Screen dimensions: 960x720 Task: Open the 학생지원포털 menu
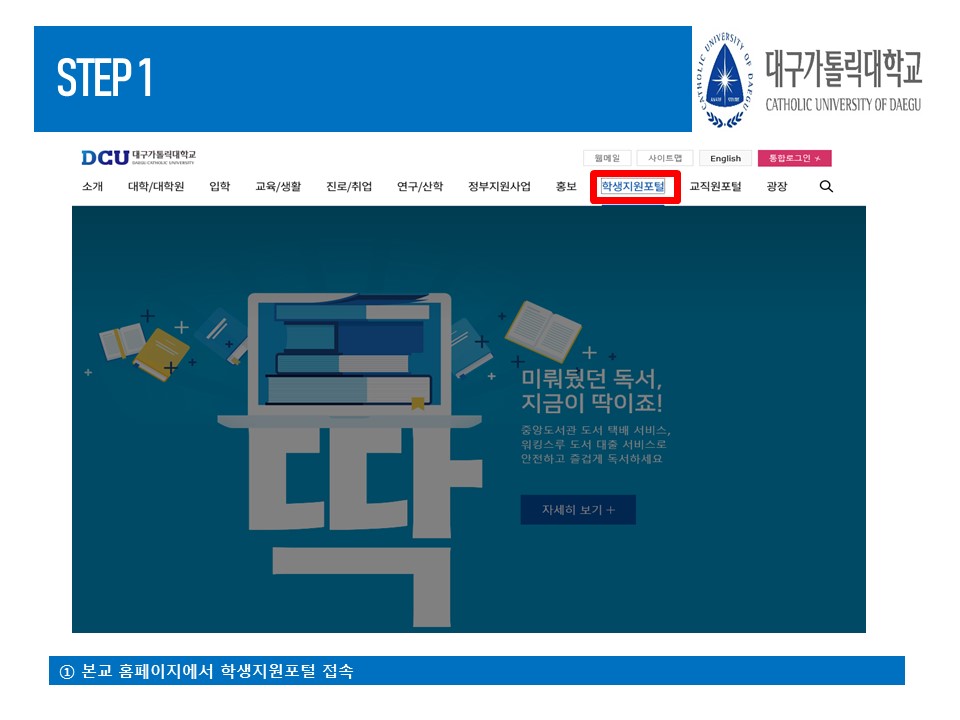633,186
